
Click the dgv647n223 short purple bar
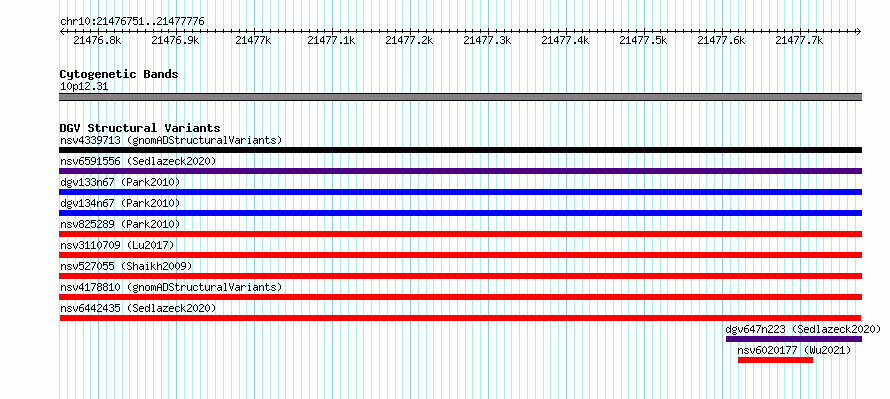794,339
